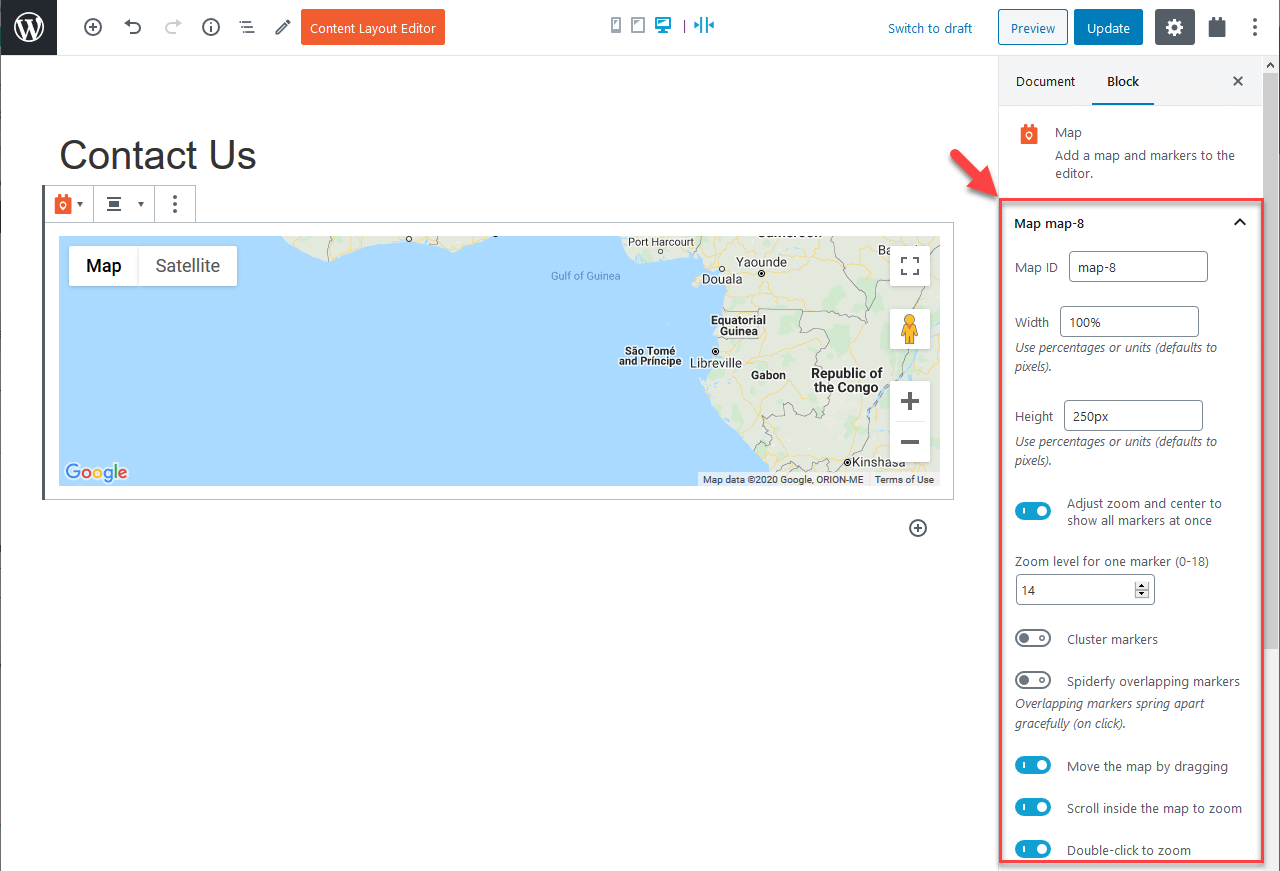Click the Update button
The height and width of the screenshot is (871, 1280).
(x=1108, y=28)
